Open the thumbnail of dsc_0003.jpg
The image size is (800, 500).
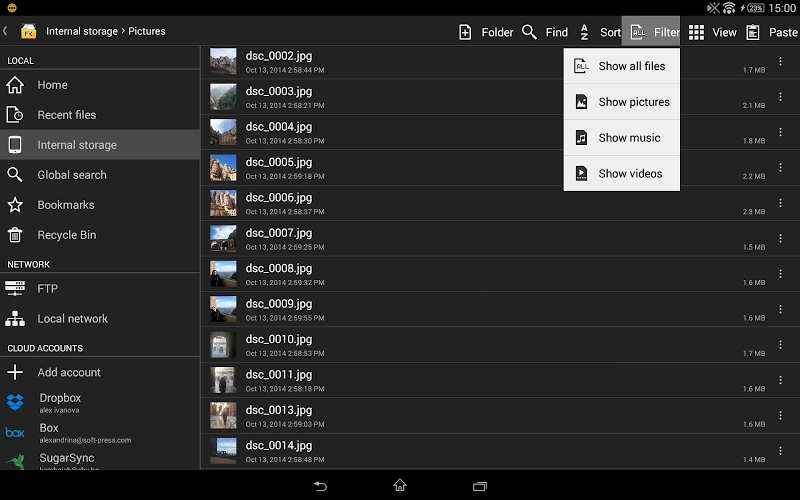(x=223, y=97)
